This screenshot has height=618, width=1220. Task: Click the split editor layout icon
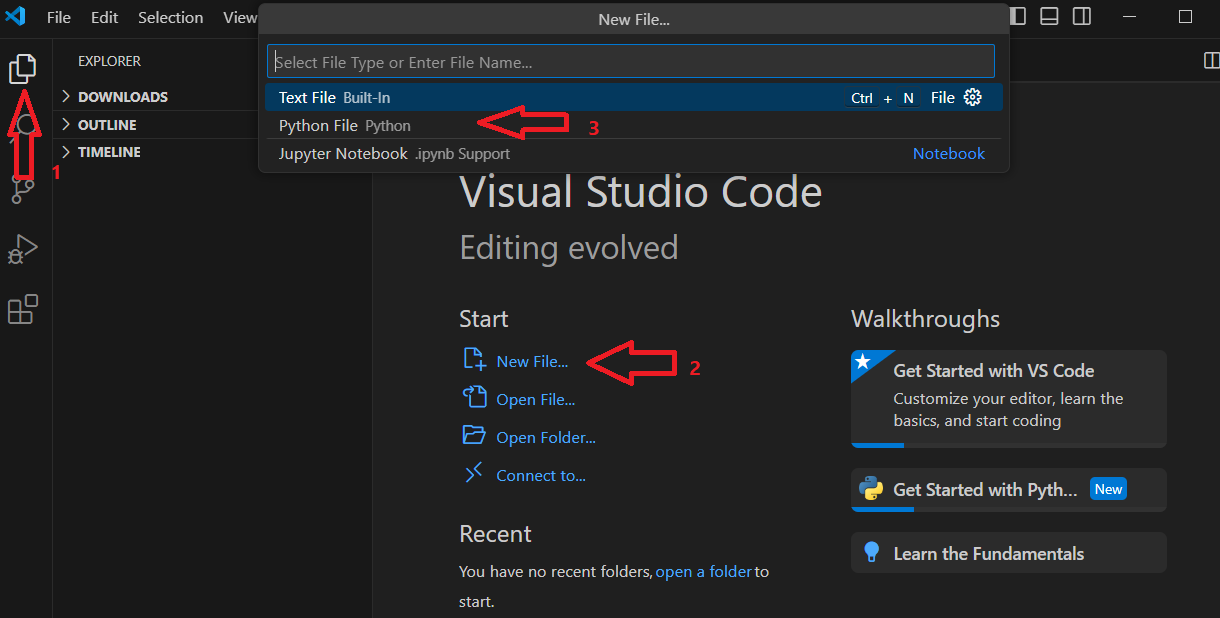coord(1210,61)
